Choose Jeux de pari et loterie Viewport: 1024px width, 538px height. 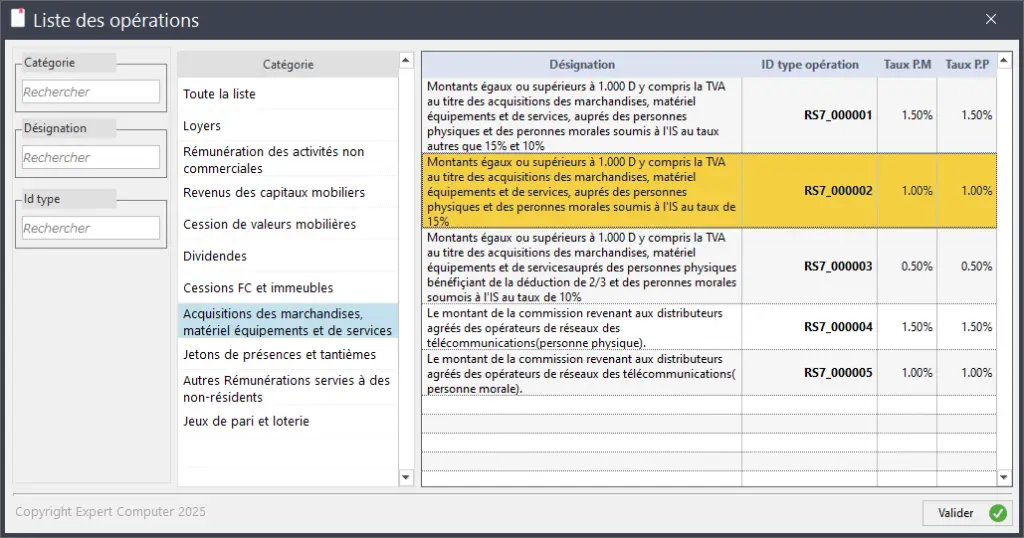[x=246, y=421]
